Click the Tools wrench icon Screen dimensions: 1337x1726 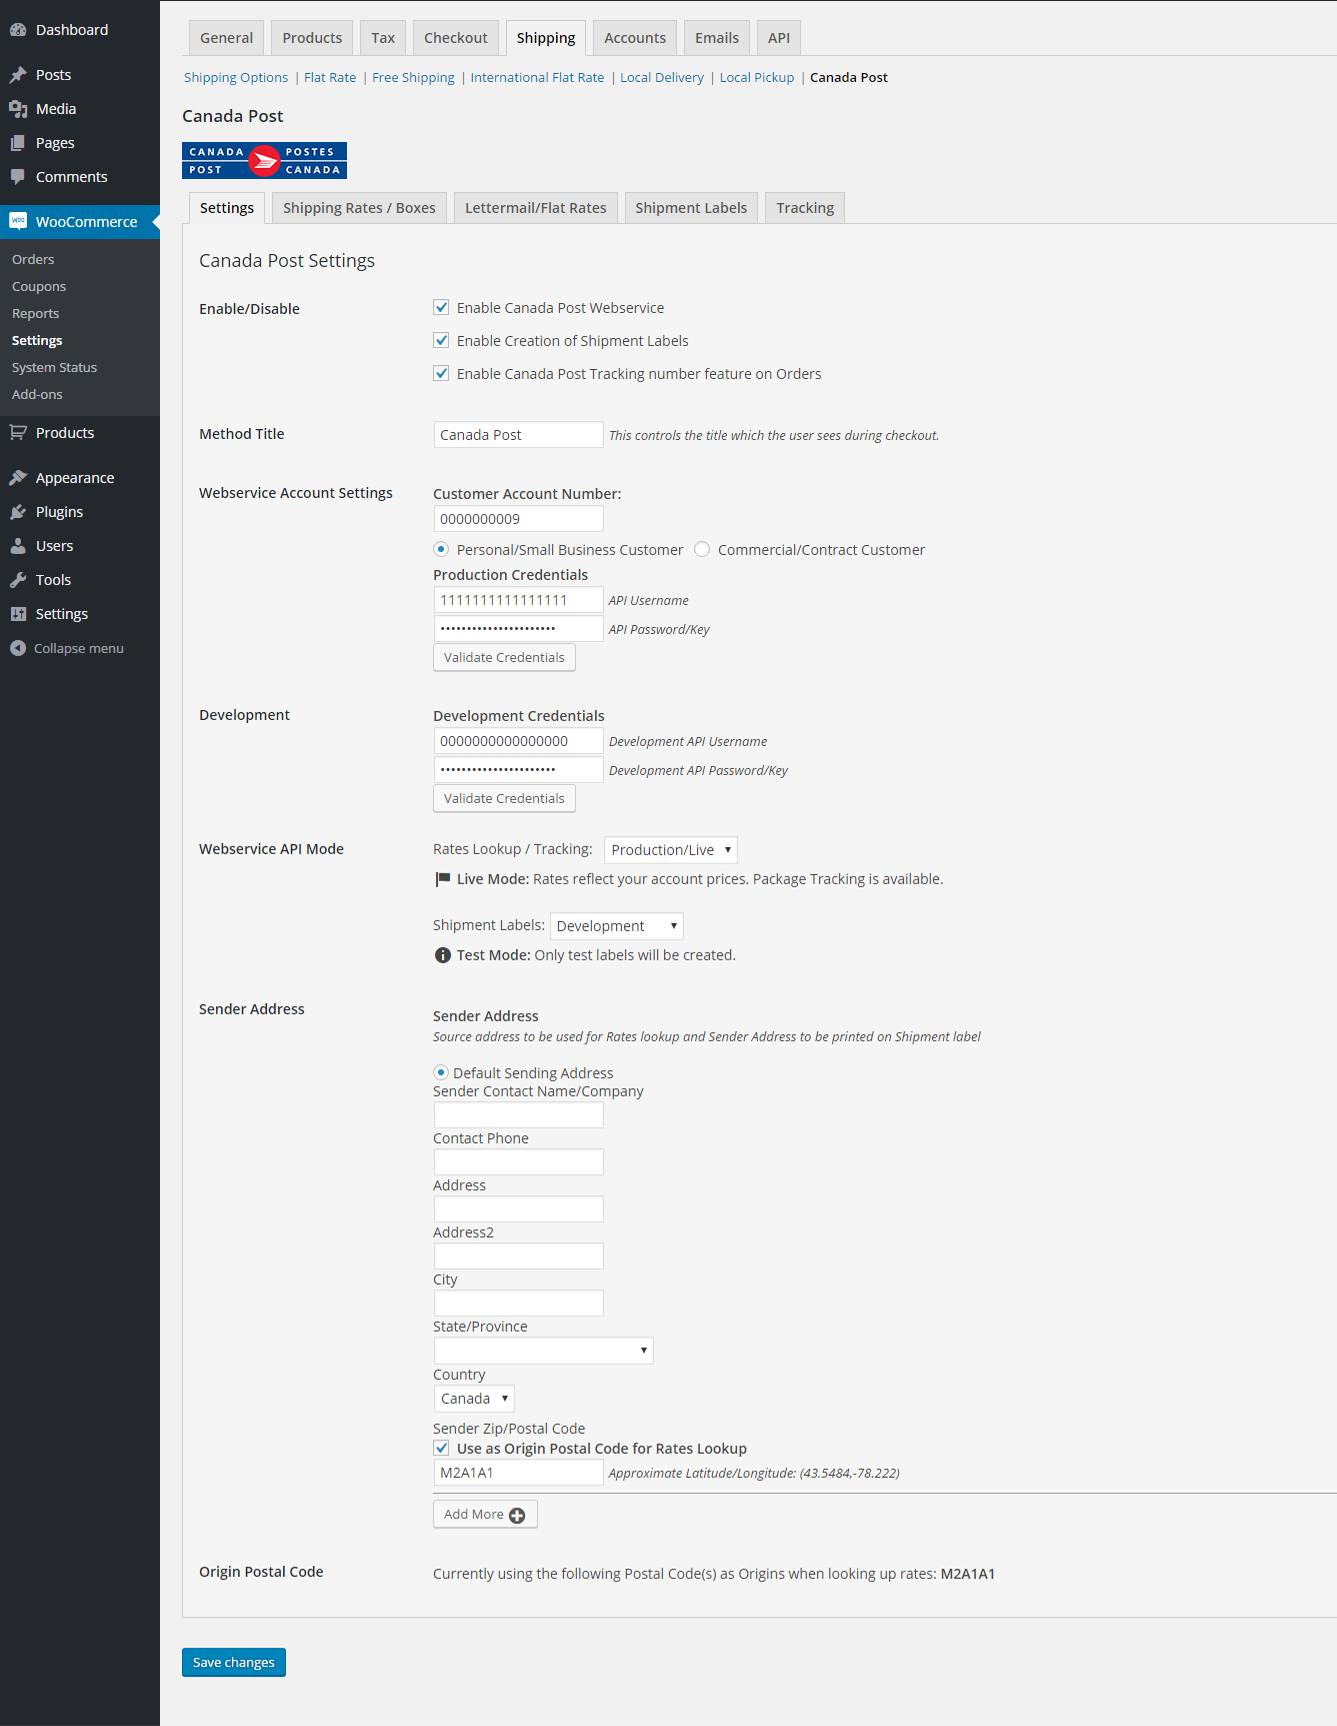pyautogui.click(x=18, y=580)
